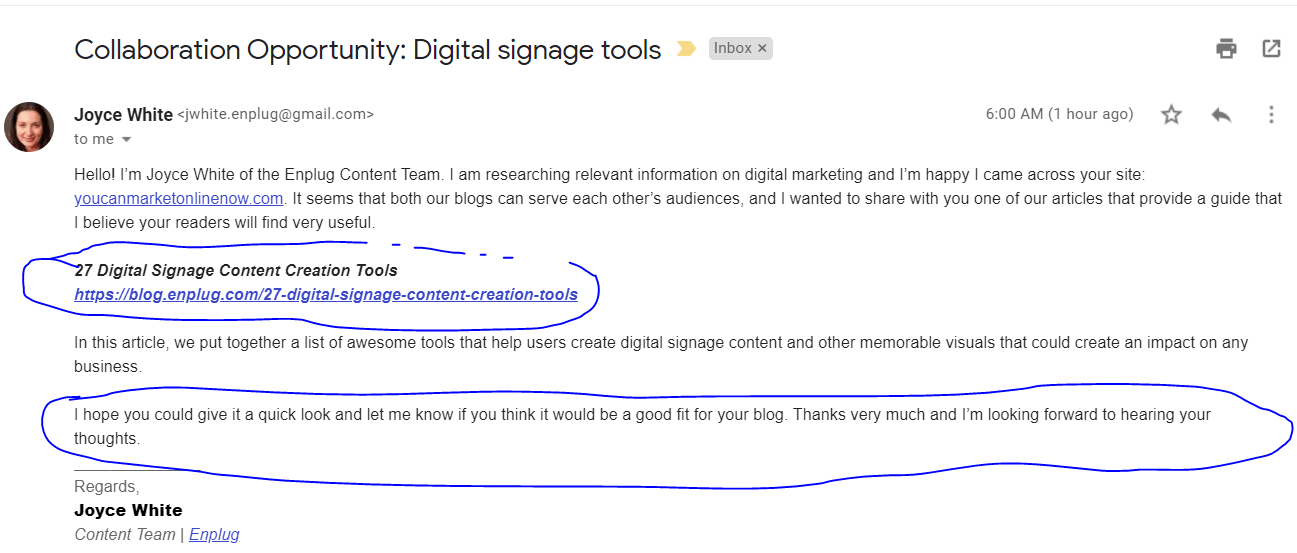
Task: Remove the Inbox label with its x
Action: pyautogui.click(x=762, y=48)
